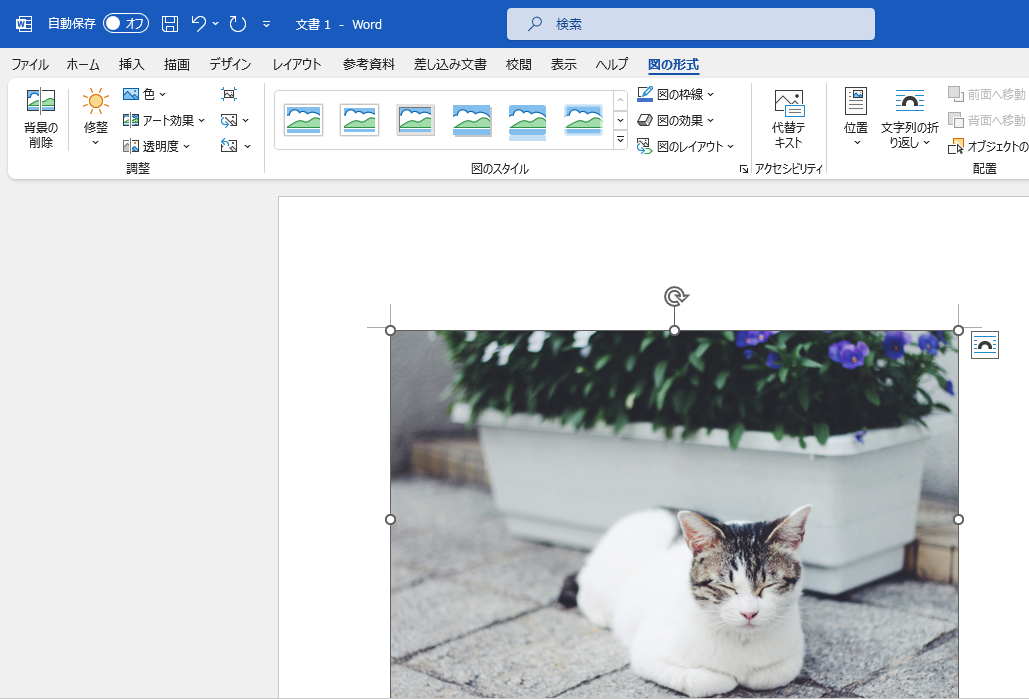Open the change picture icon dropdown
The image size is (1029, 699).
tap(235, 120)
